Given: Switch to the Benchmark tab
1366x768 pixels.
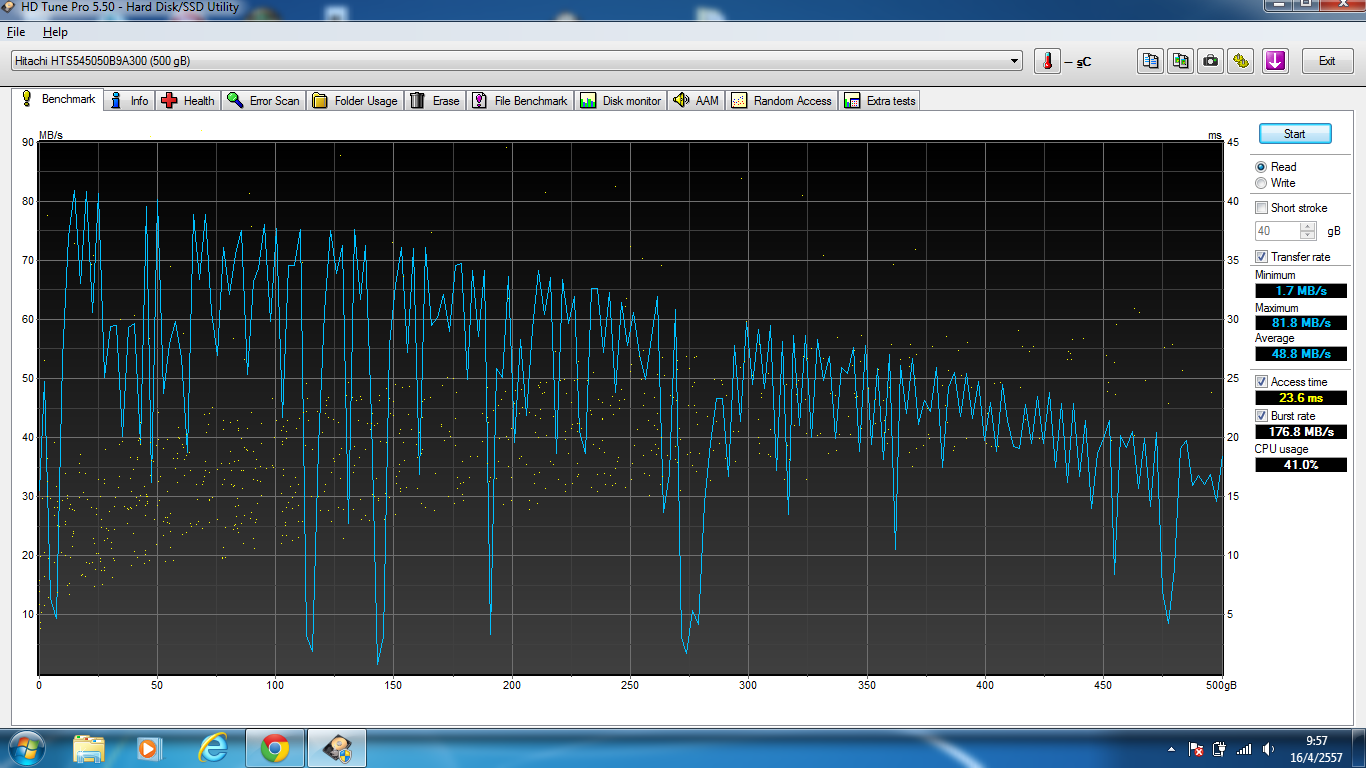Looking at the screenshot, I should [x=58, y=99].
